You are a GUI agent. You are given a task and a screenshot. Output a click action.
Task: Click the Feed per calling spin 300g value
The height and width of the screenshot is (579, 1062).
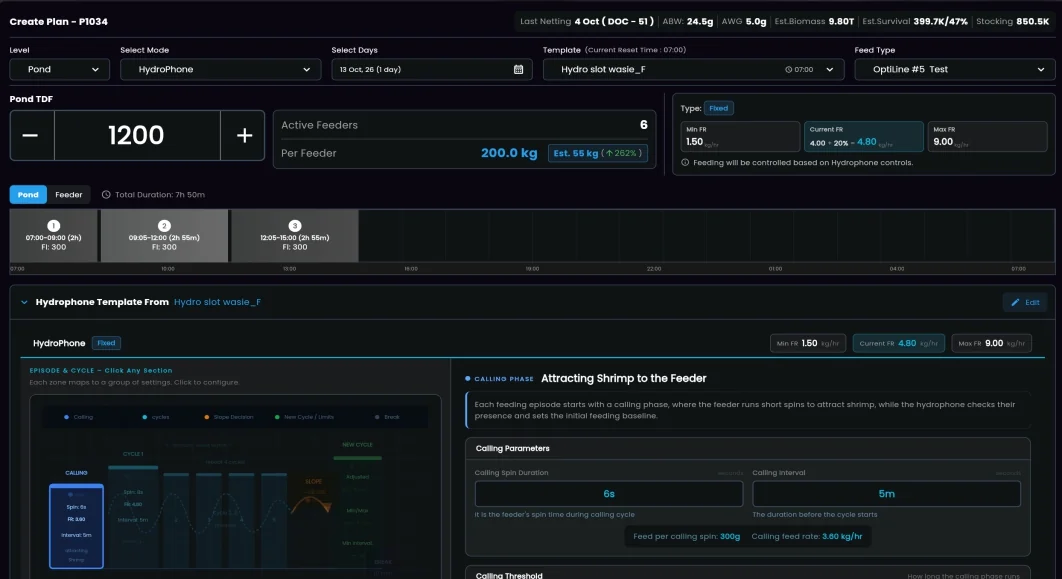(x=730, y=536)
